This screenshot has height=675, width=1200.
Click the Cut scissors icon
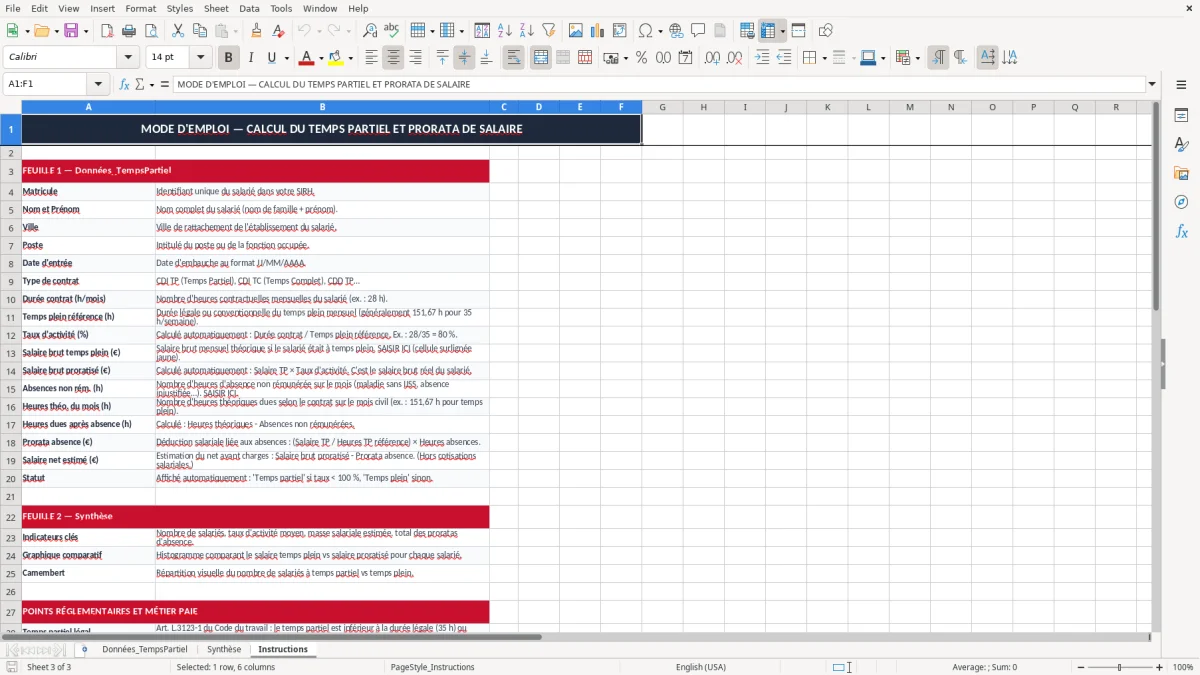pos(177,31)
